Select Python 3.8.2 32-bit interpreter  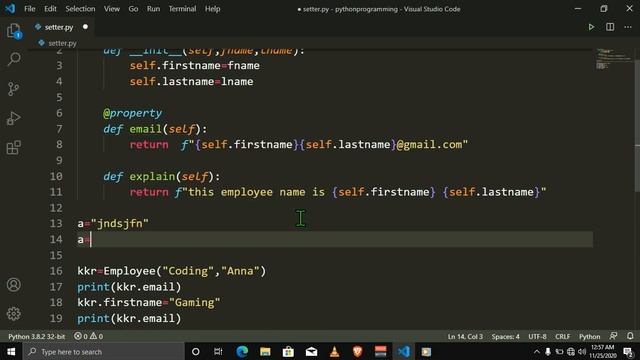[x=36, y=336]
